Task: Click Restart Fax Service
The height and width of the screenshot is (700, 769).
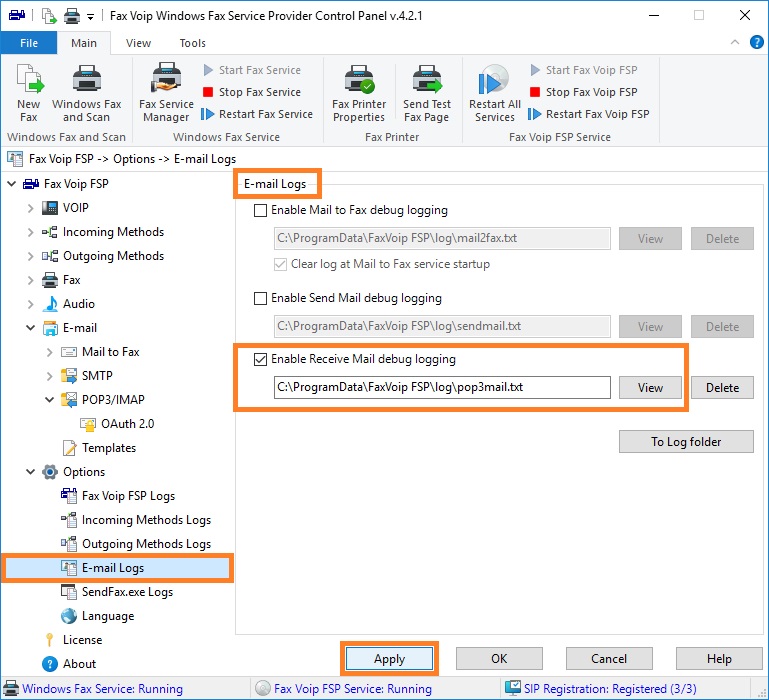Action: coord(257,114)
